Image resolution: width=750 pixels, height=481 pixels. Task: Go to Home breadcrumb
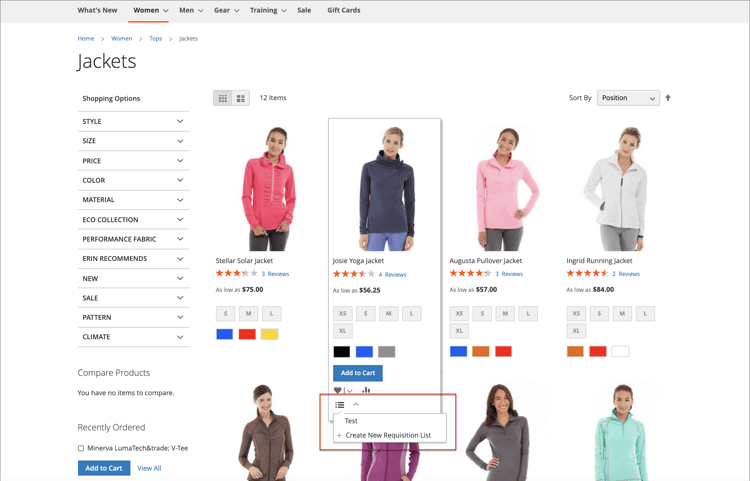point(86,39)
